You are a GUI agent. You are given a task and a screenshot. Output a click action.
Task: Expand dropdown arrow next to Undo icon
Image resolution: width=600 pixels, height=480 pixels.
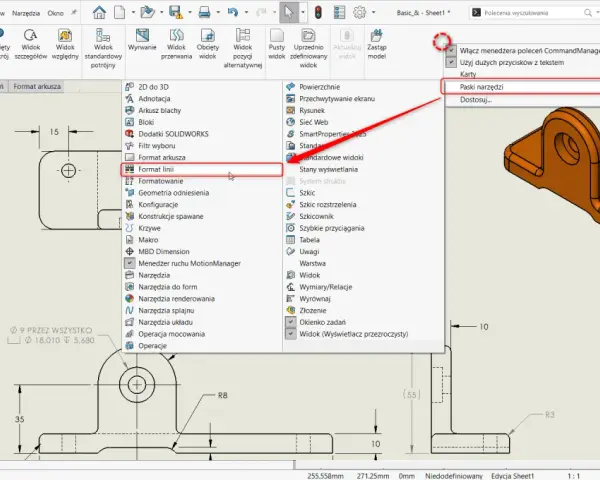[246, 13]
